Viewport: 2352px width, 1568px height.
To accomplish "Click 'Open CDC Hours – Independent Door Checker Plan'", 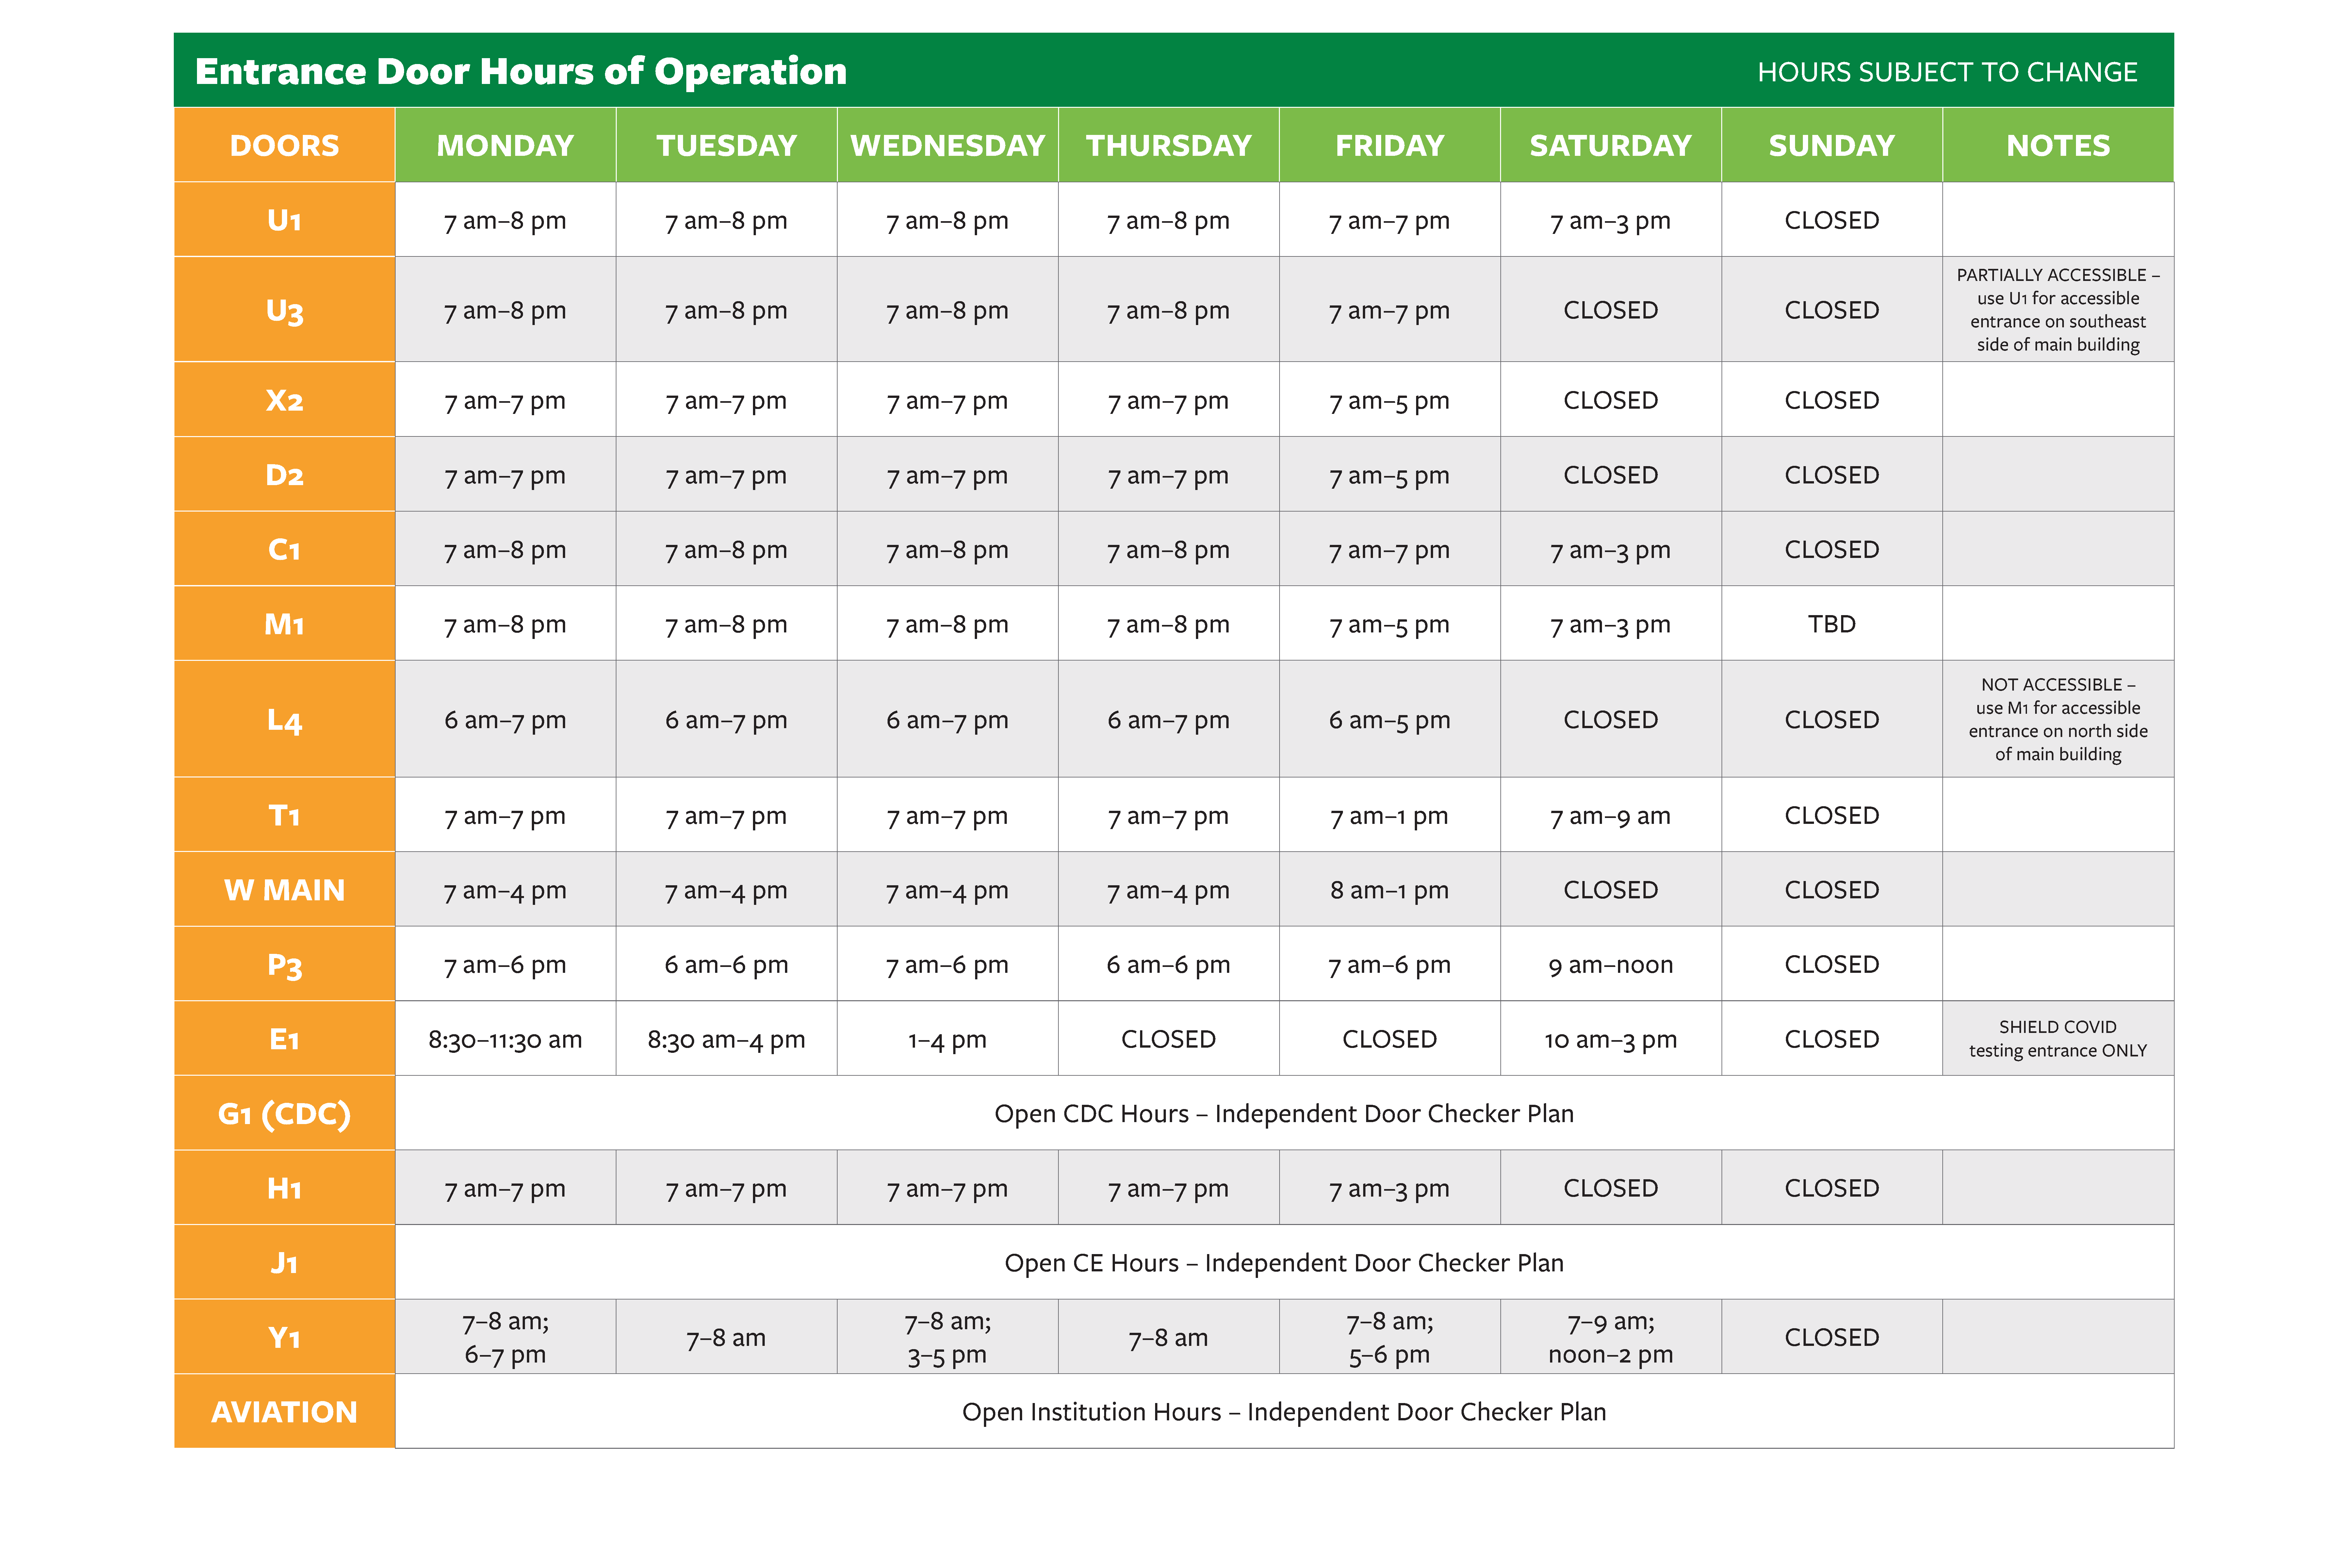I will tap(1284, 1113).
